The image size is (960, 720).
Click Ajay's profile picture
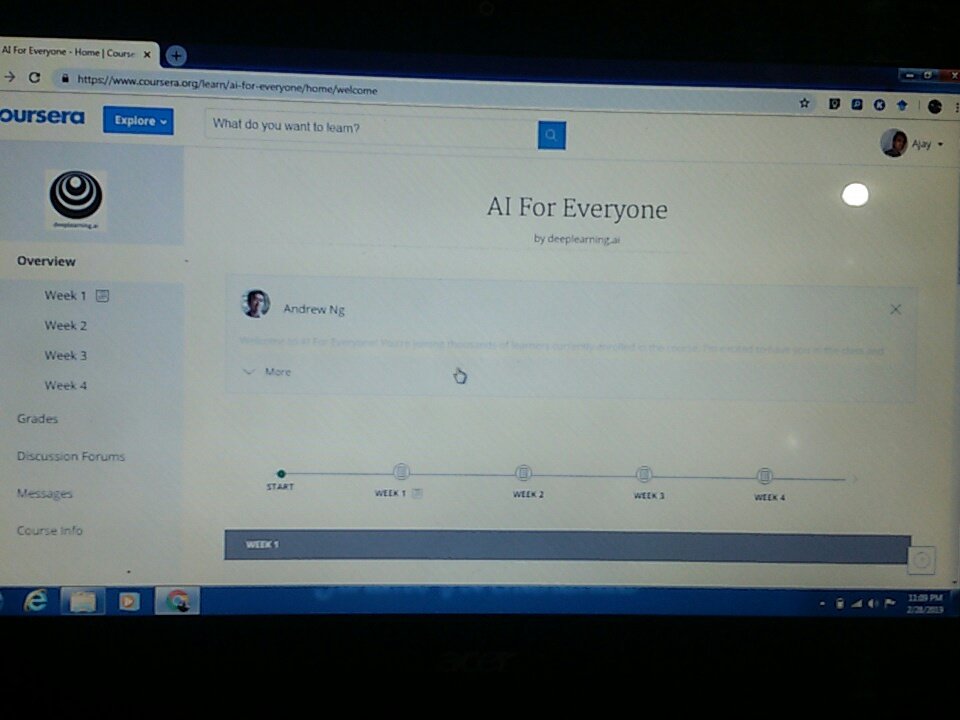coord(894,143)
